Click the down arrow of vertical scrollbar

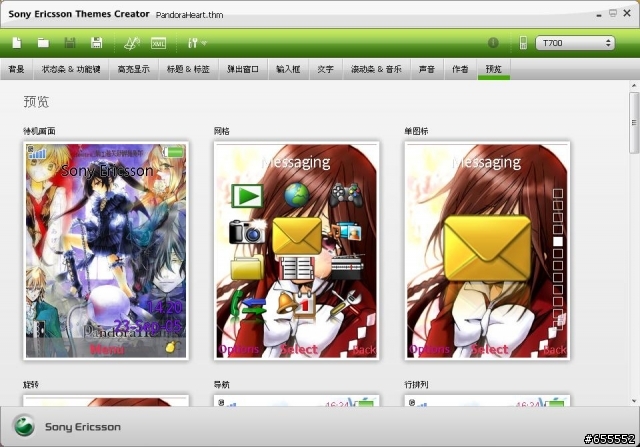pyautogui.click(x=634, y=401)
